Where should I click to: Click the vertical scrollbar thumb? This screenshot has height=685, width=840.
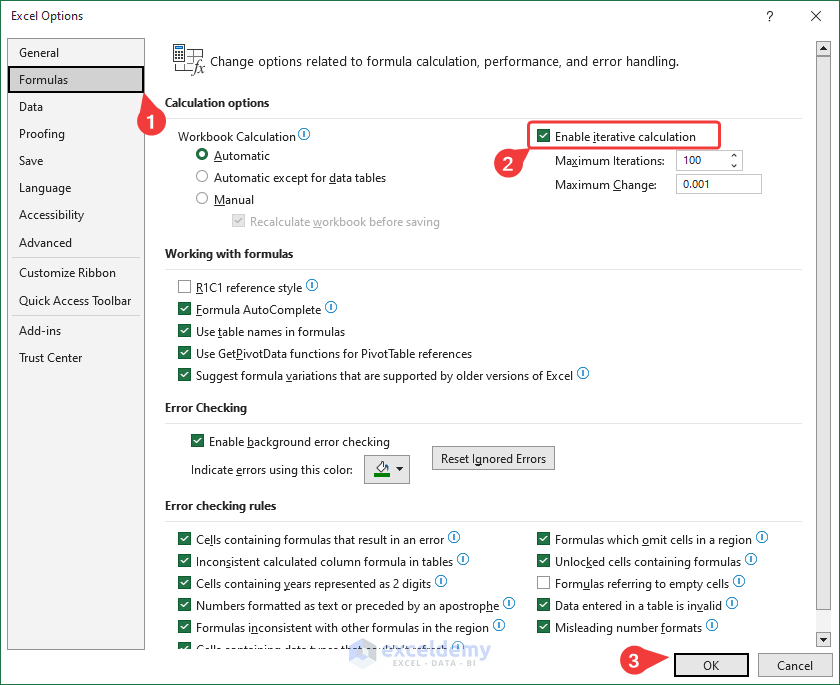823,332
